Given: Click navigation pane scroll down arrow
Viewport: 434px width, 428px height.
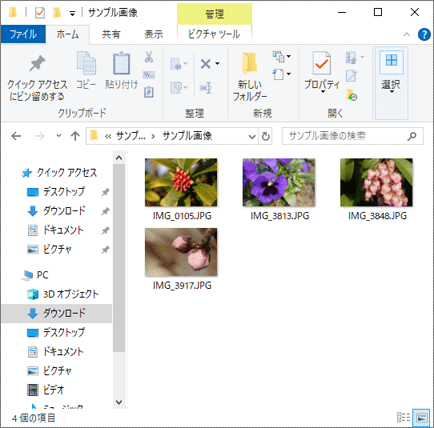Looking at the screenshot, I should [x=119, y=402].
